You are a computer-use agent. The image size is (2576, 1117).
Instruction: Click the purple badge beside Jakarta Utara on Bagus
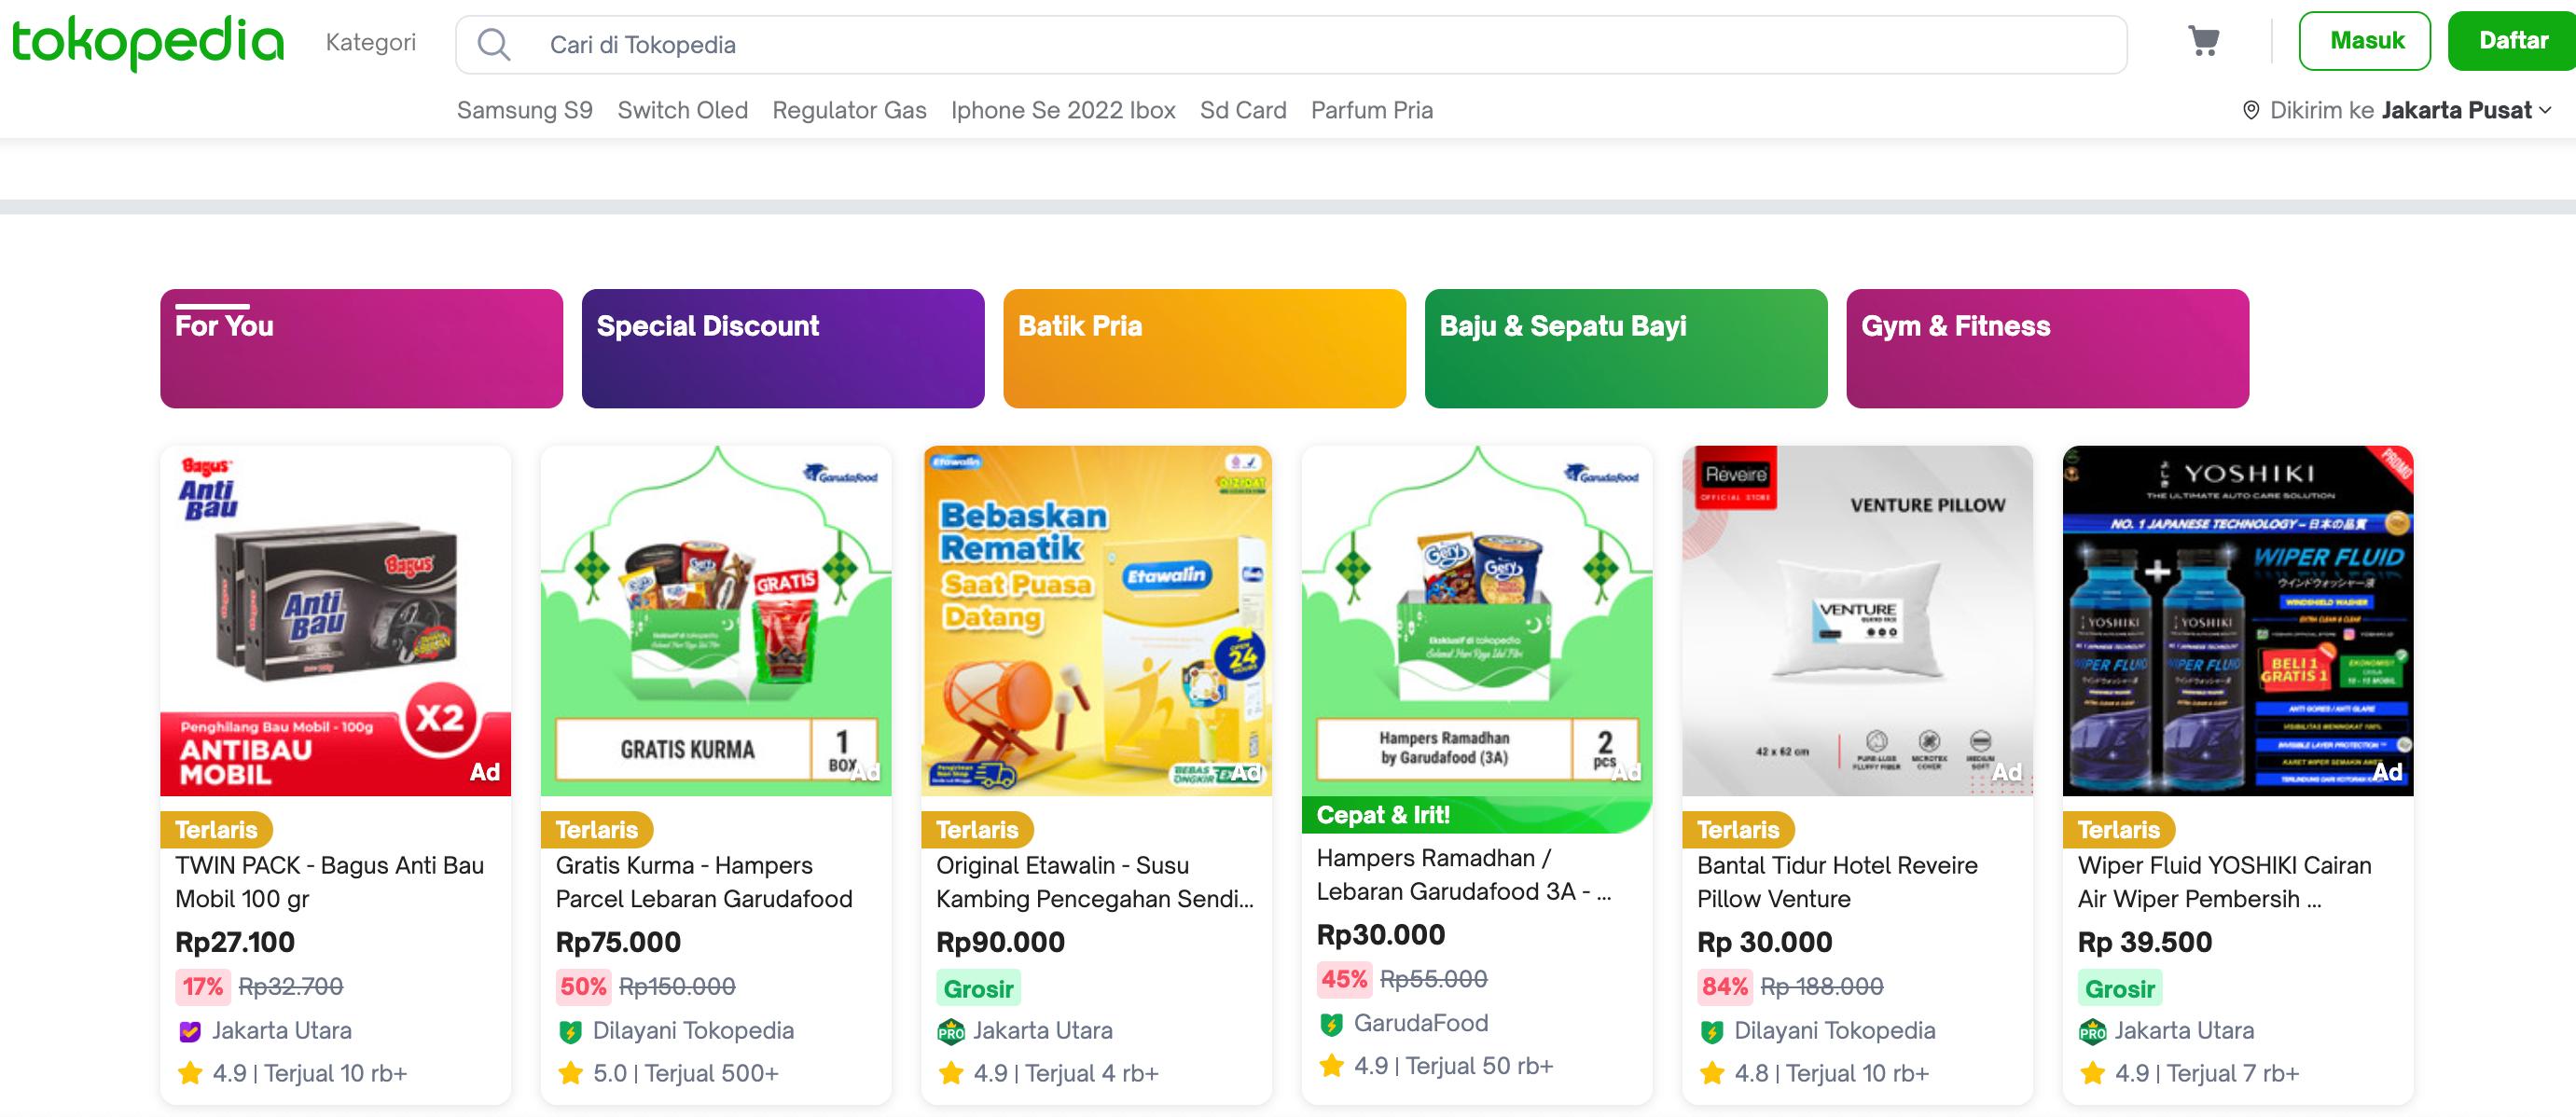(x=189, y=1031)
